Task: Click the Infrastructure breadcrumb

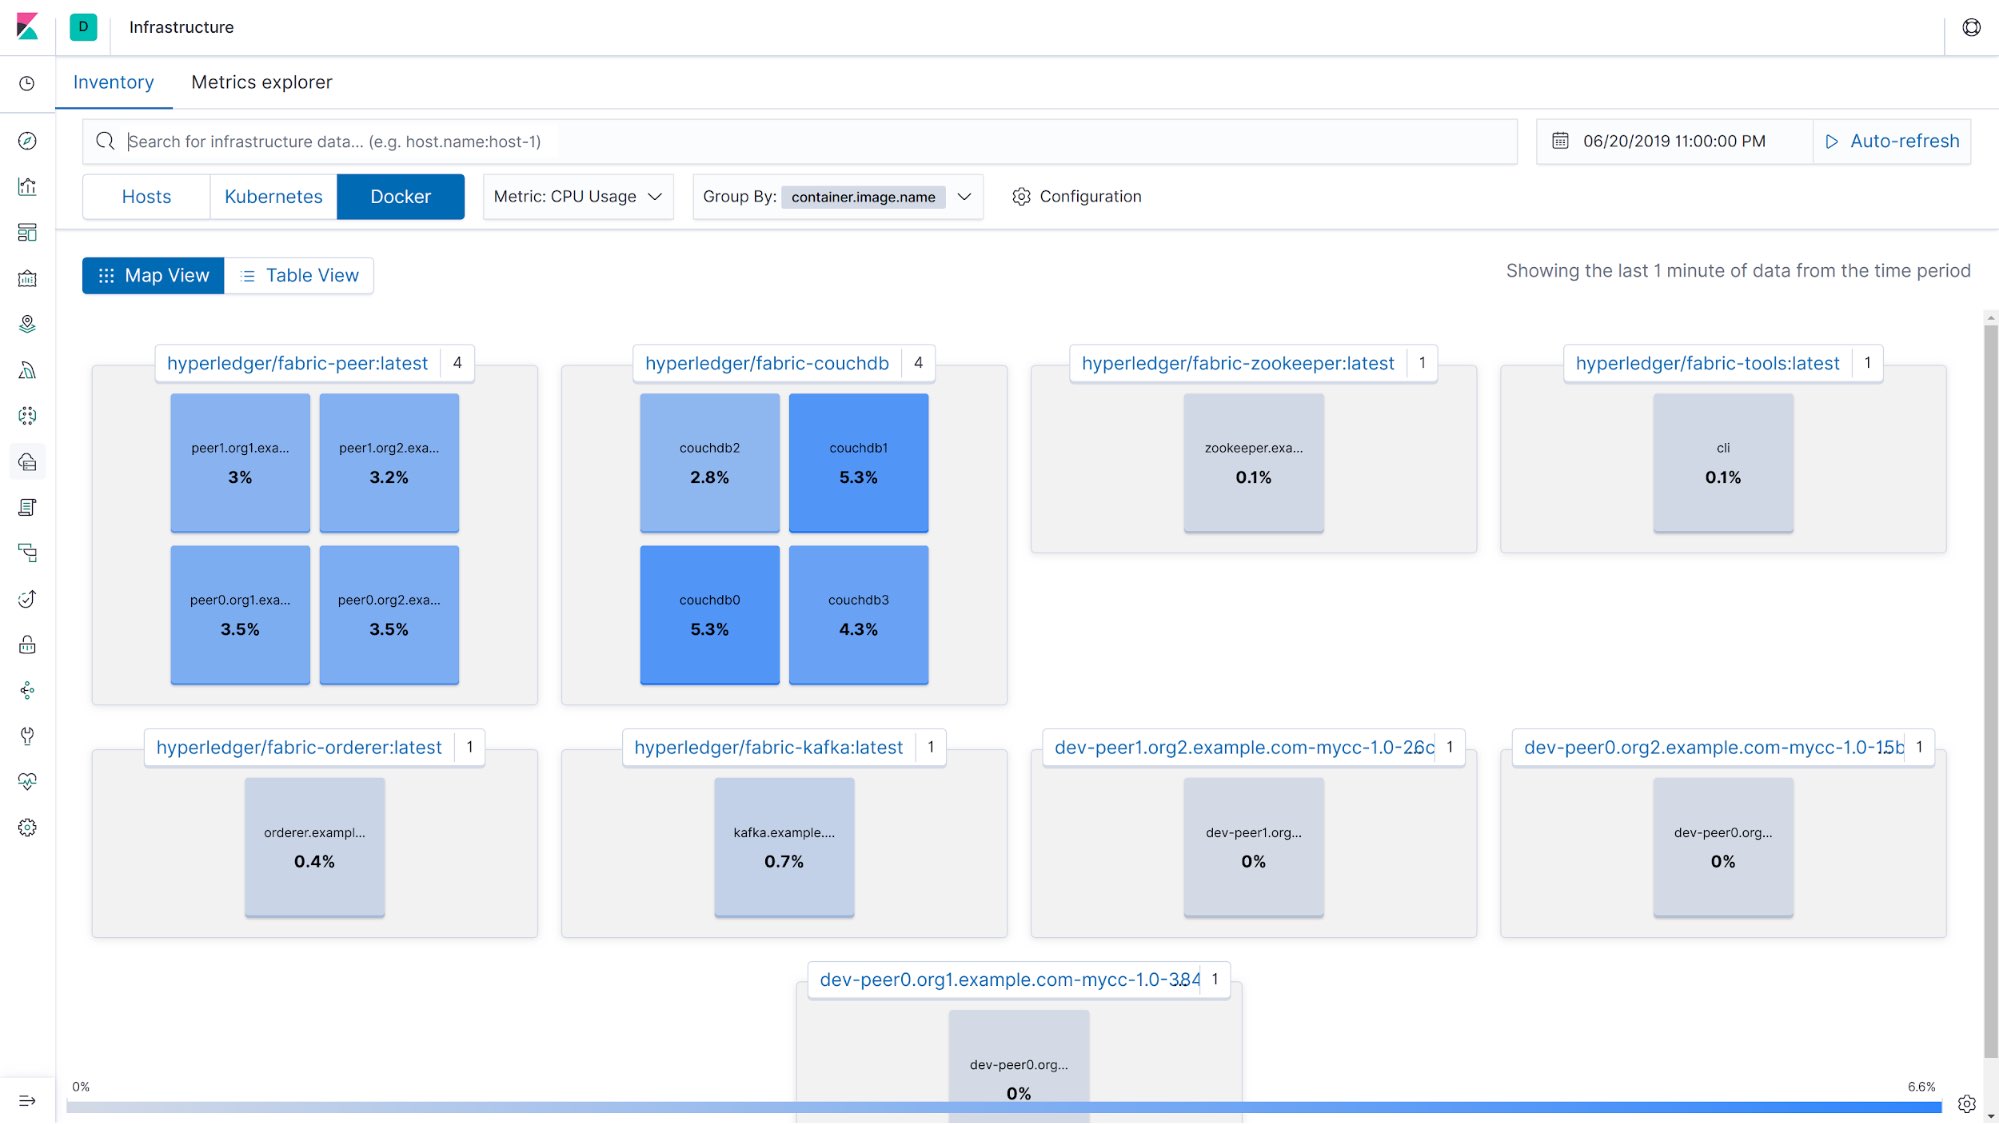Action: [x=181, y=27]
